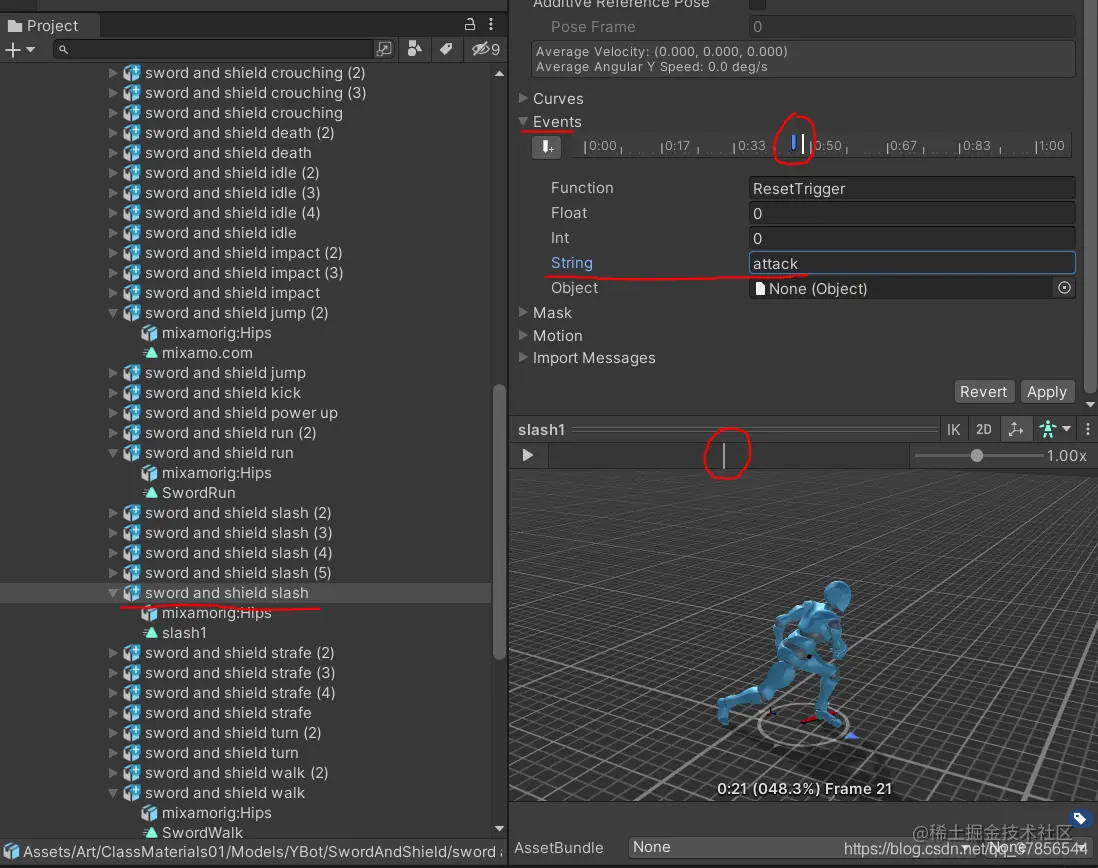Adjust the preview speed slider handle
Screen dimensions: 1098x868
(977, 456)
